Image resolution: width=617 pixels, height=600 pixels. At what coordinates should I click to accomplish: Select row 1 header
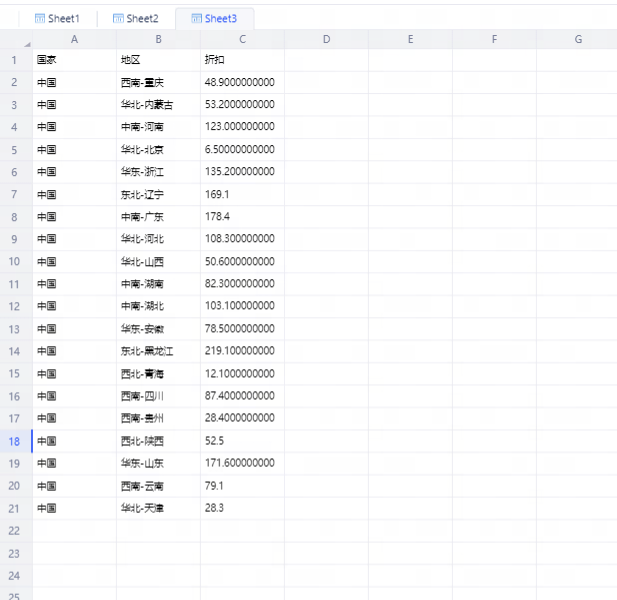pyautogui.click(x=15, y=60)
